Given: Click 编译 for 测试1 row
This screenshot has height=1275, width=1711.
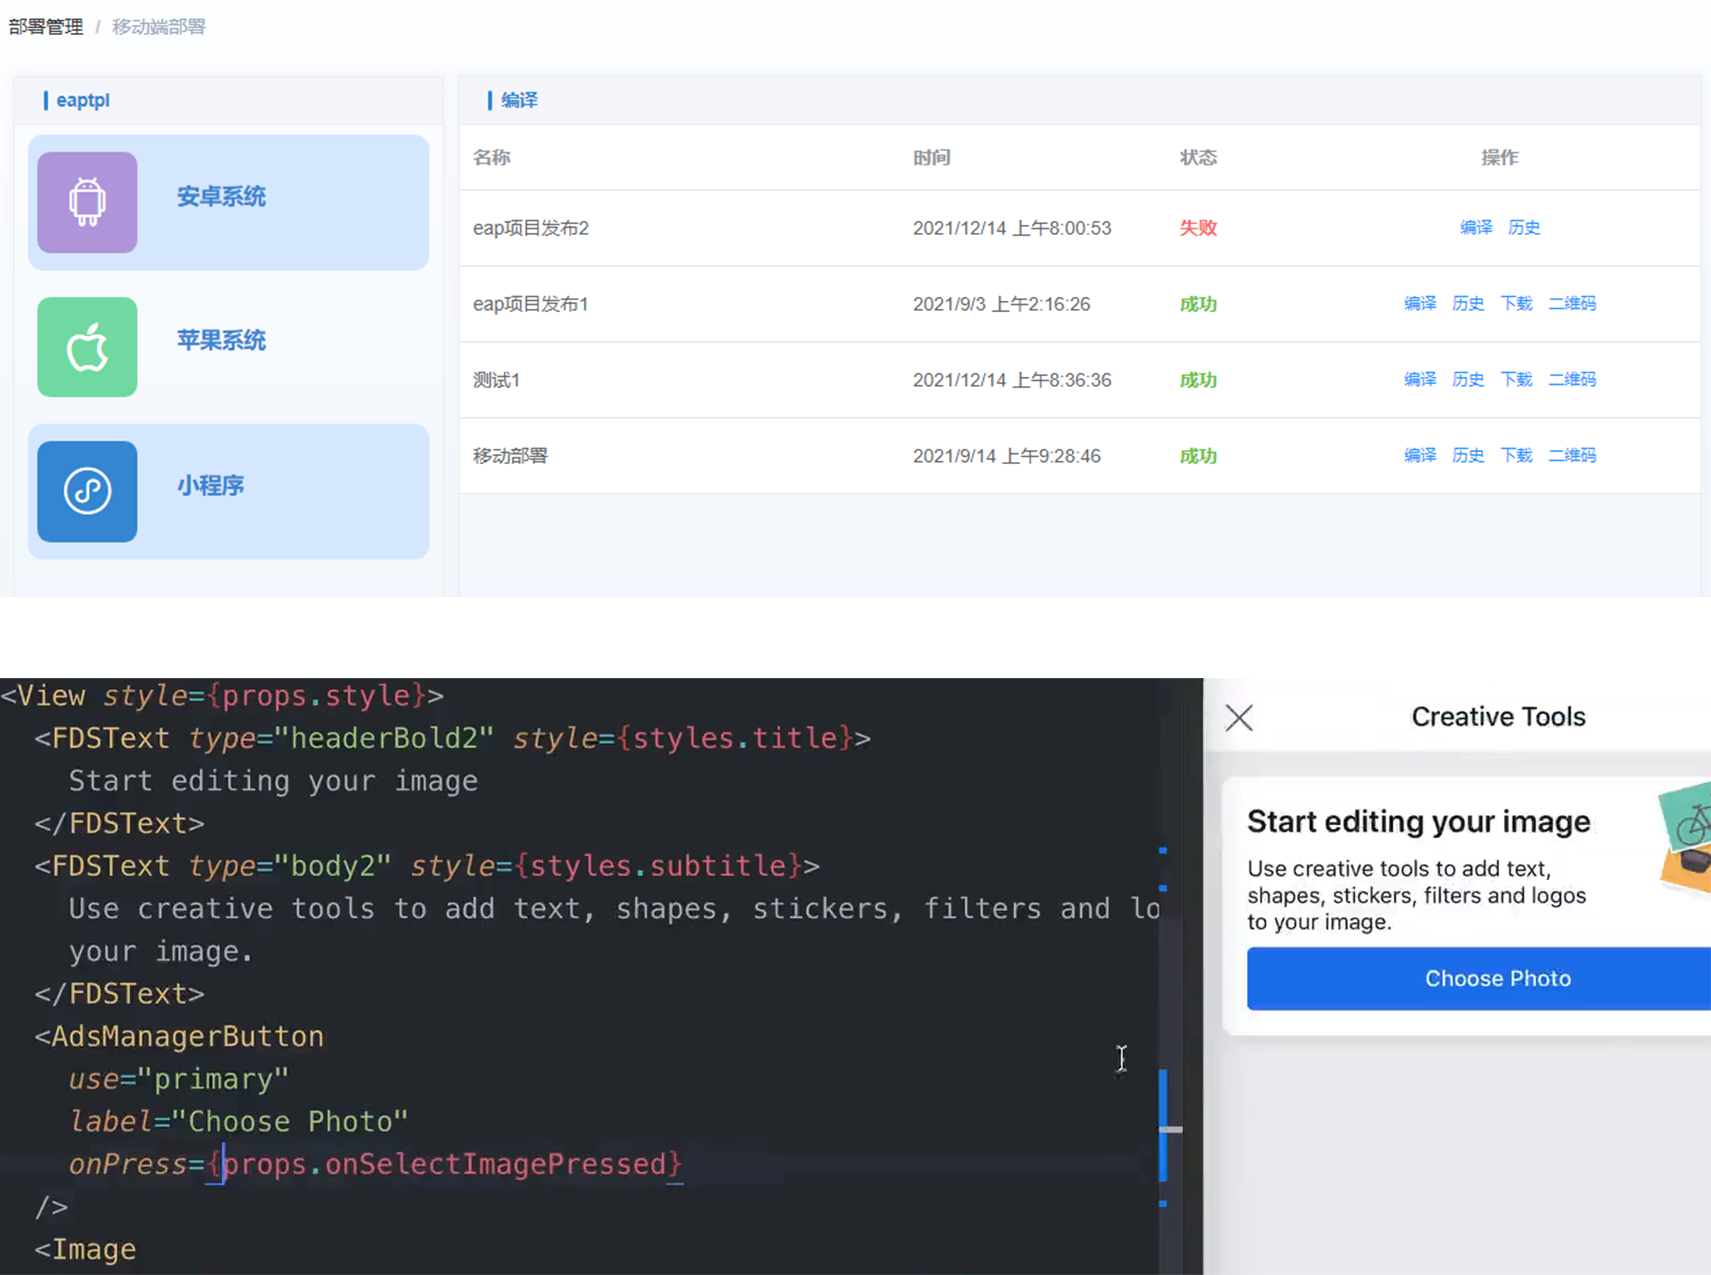Looking at the screenshot, I should pyautogui.click(x=1419, y=380).
